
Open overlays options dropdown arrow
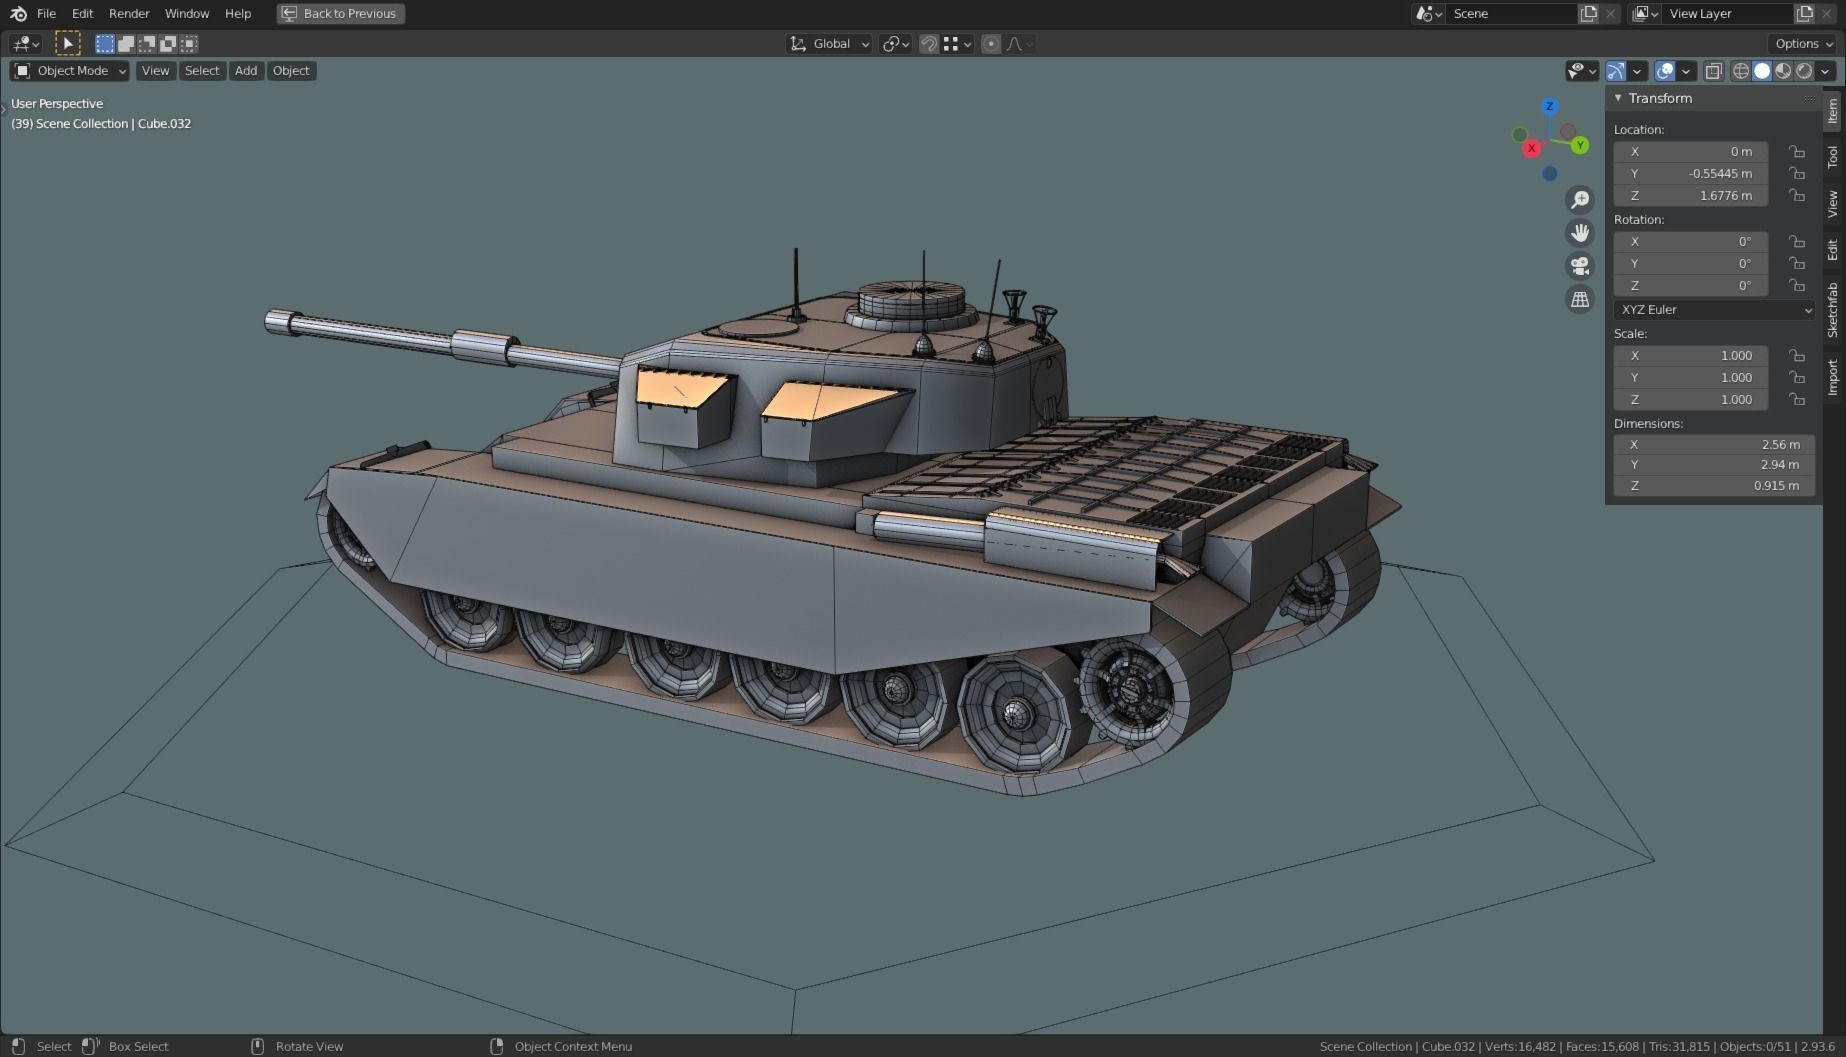pos(1686,71)
